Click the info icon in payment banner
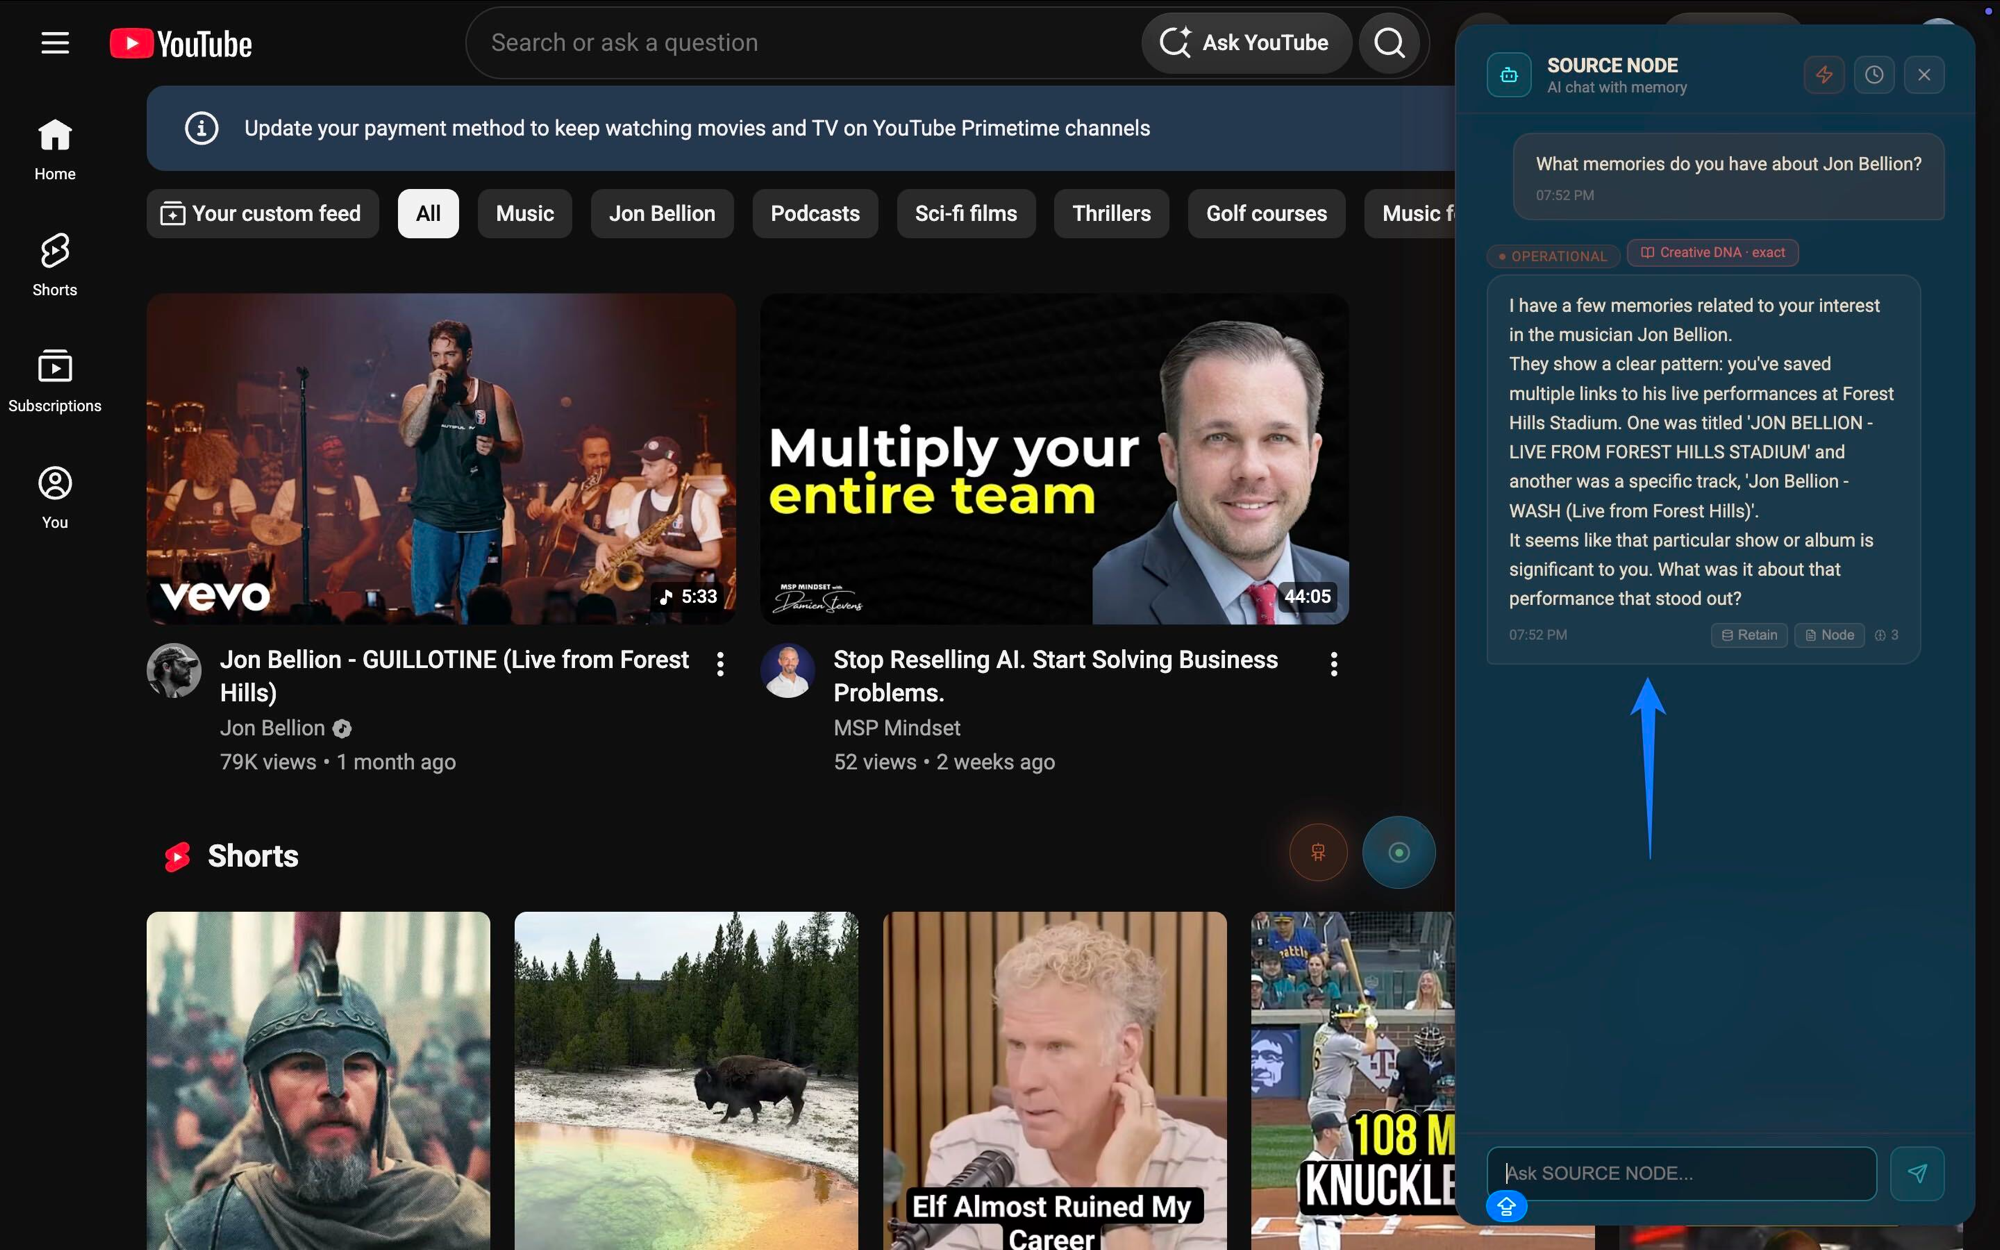The height and width of the screenshot is (1250, 2000). pos(201,128)
